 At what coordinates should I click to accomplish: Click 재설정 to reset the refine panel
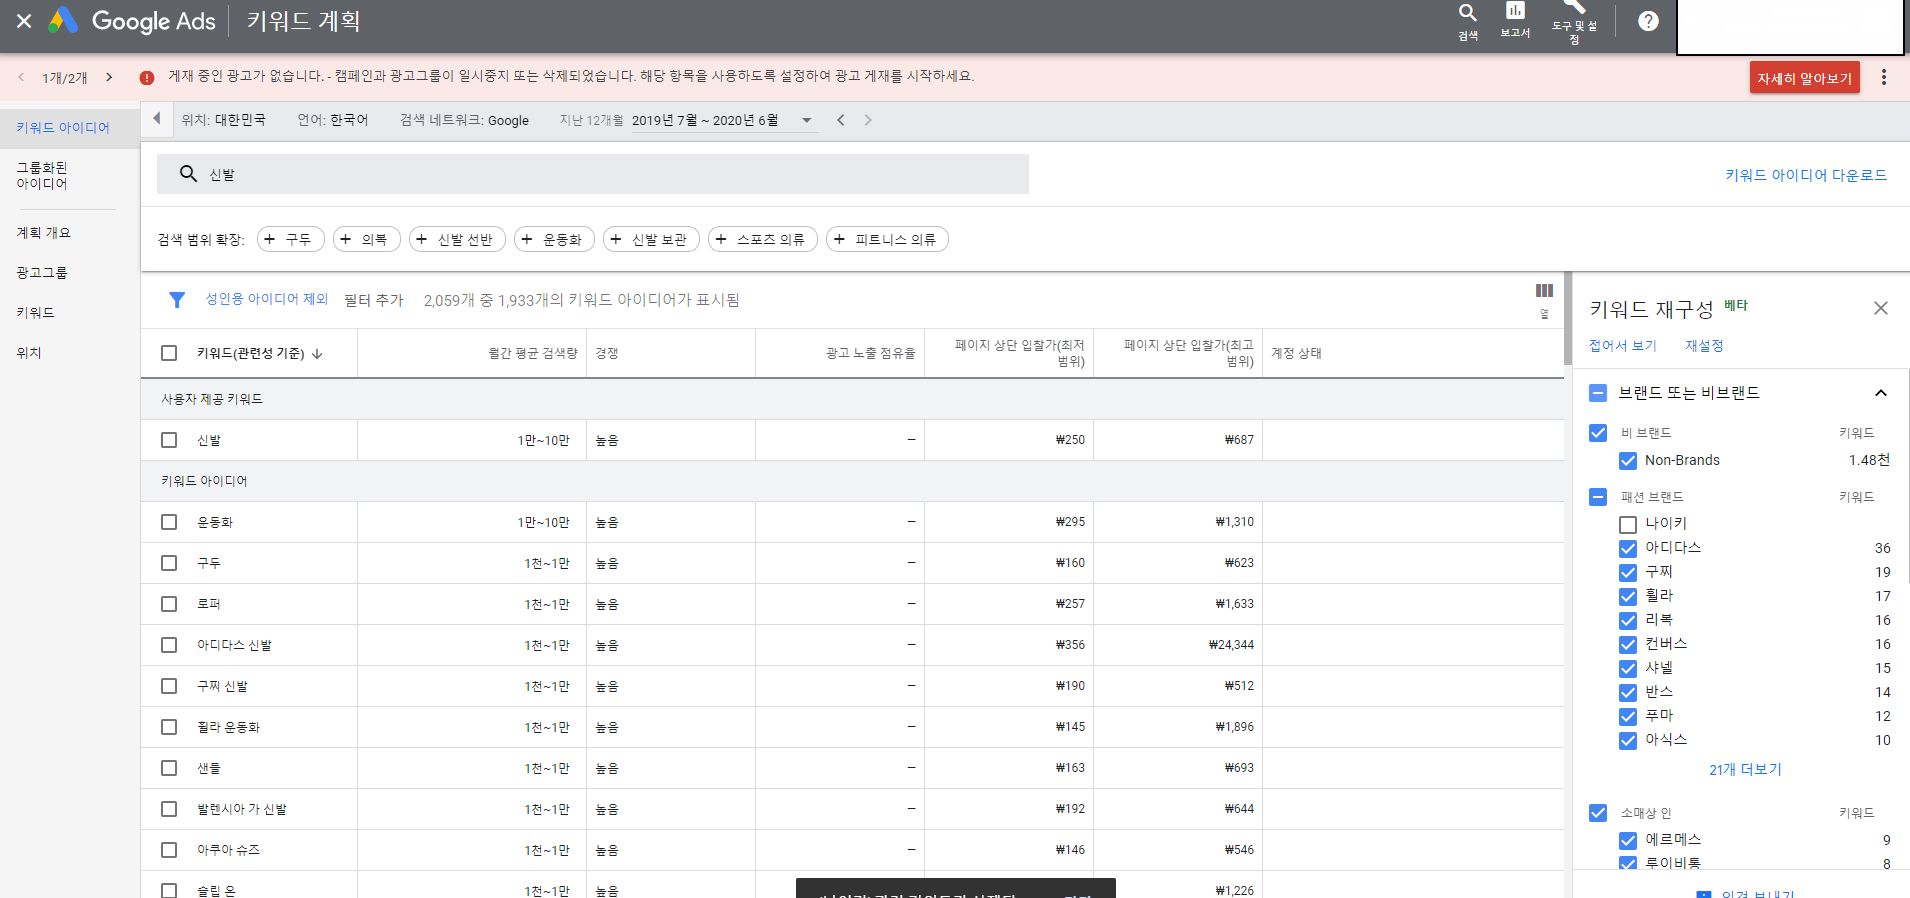tap(1704, 346)
